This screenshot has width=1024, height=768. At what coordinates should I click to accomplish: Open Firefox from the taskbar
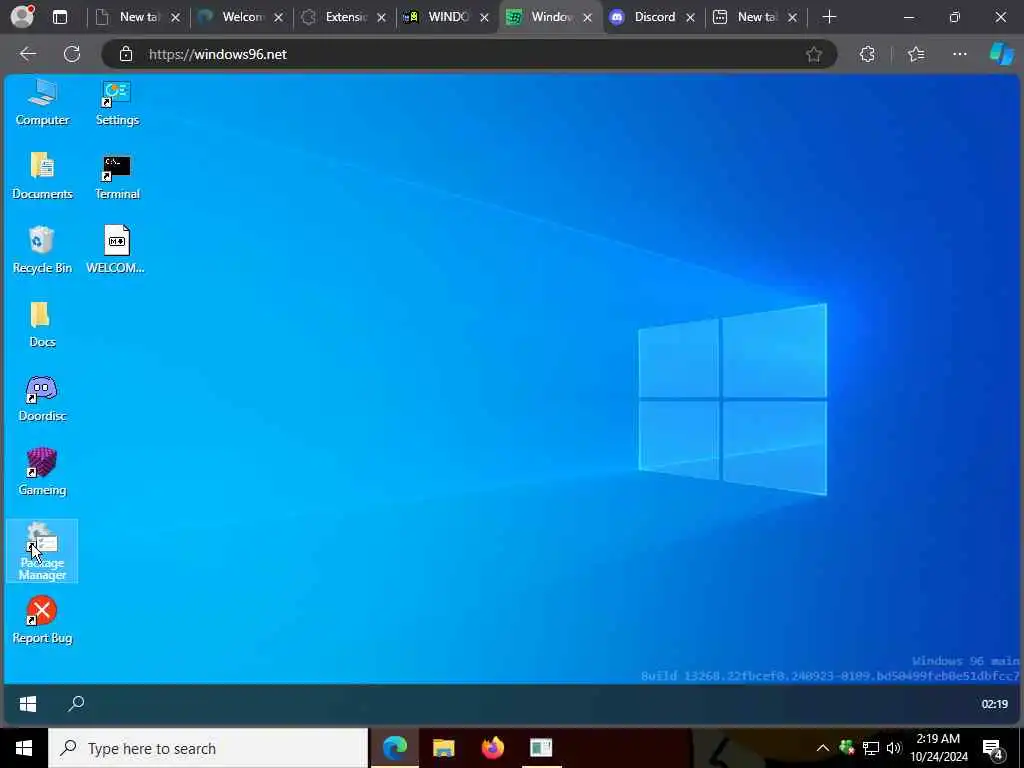[x=492, y=748]
